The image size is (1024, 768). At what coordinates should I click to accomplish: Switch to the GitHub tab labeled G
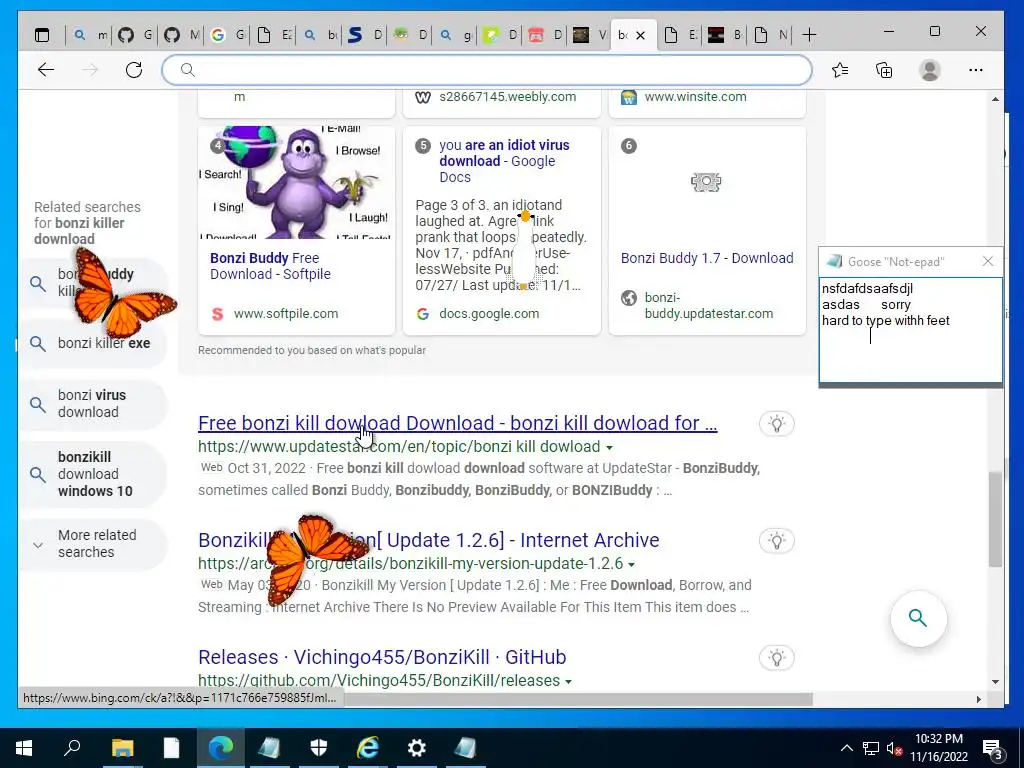click(x=136, y=35)
